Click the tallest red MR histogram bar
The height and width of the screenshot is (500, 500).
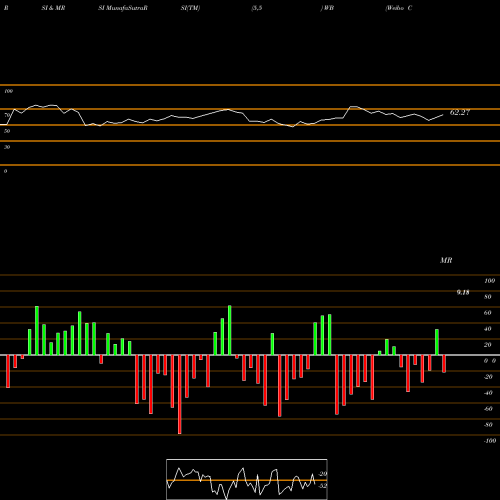pos(180,394)
